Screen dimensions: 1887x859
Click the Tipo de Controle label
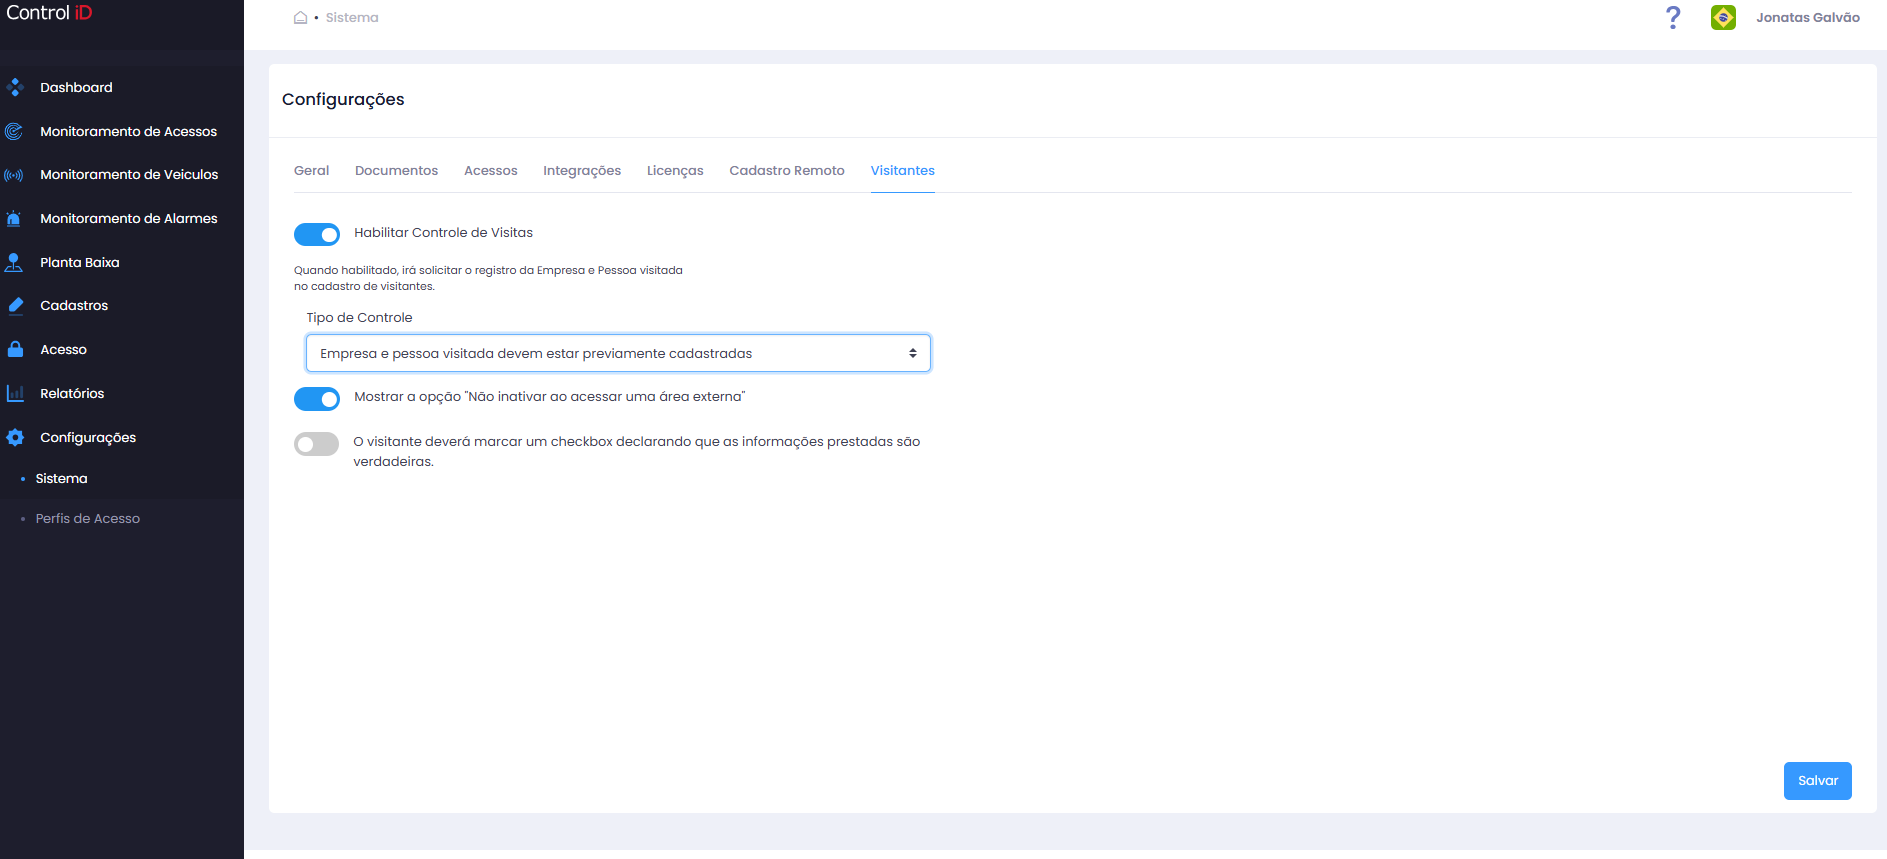pos(359,318)
